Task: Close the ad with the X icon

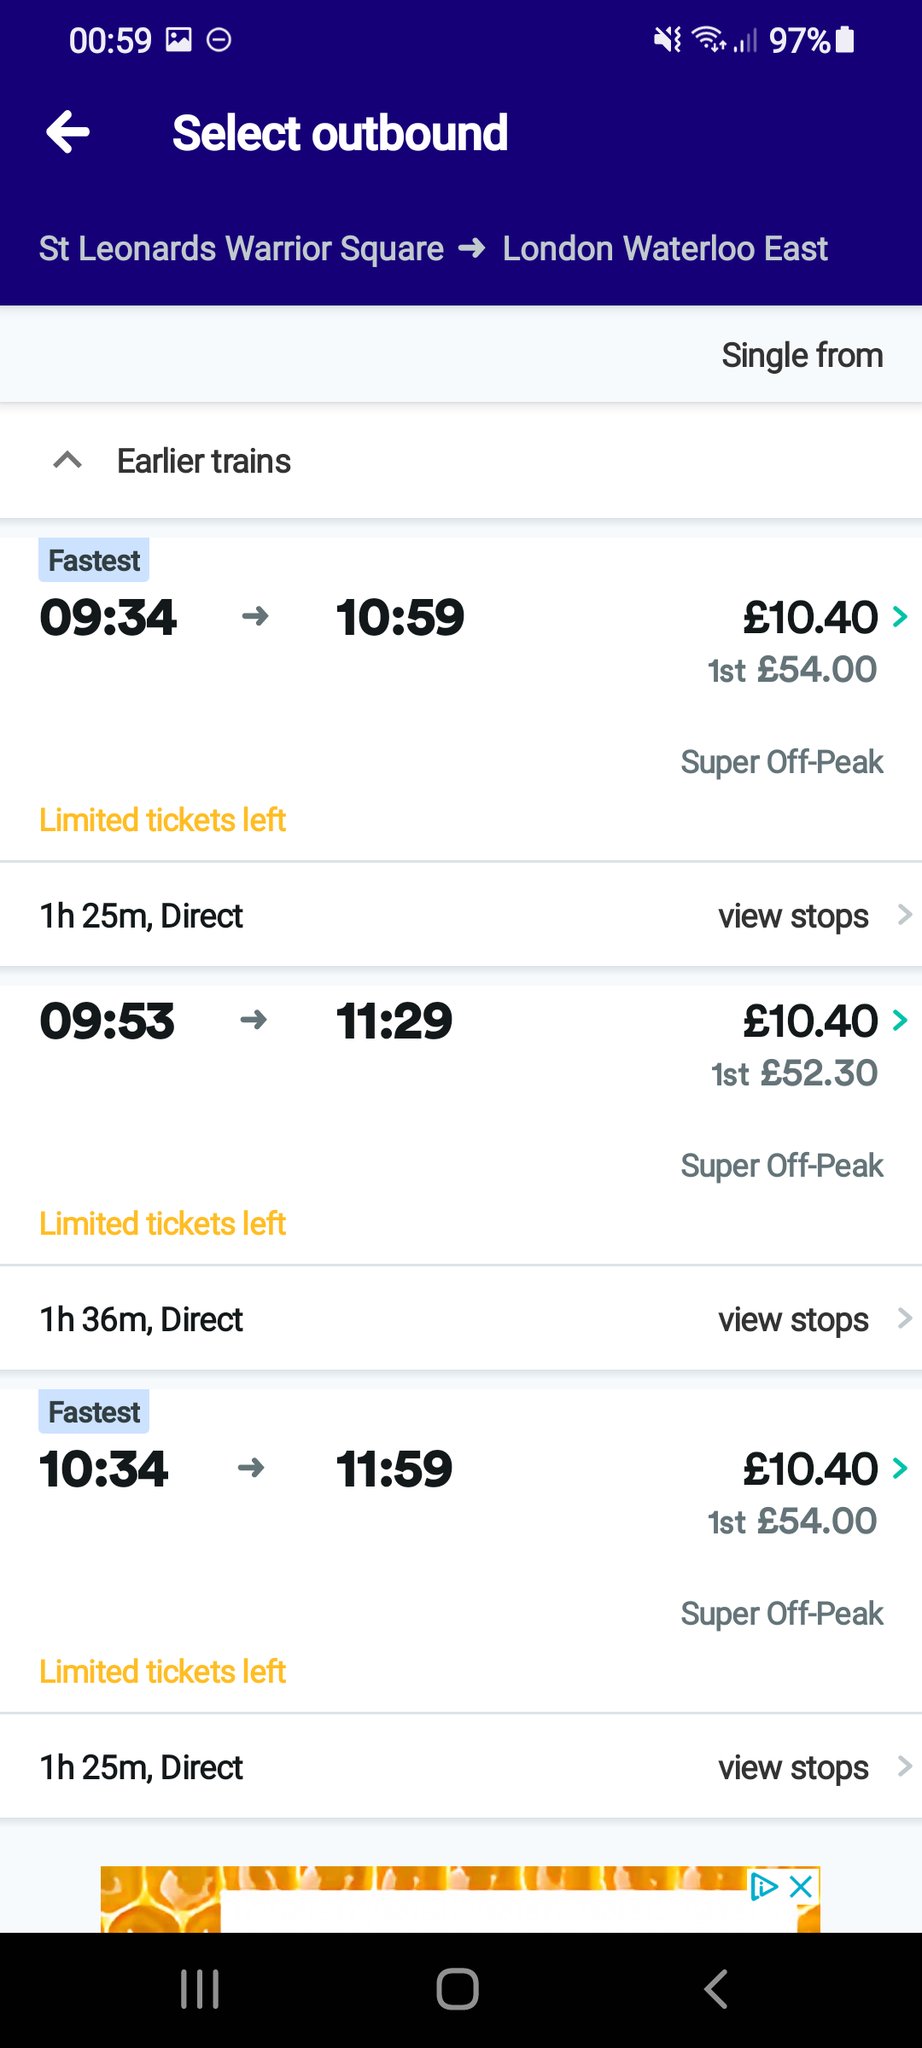Action: click(x=801, y=1887)
